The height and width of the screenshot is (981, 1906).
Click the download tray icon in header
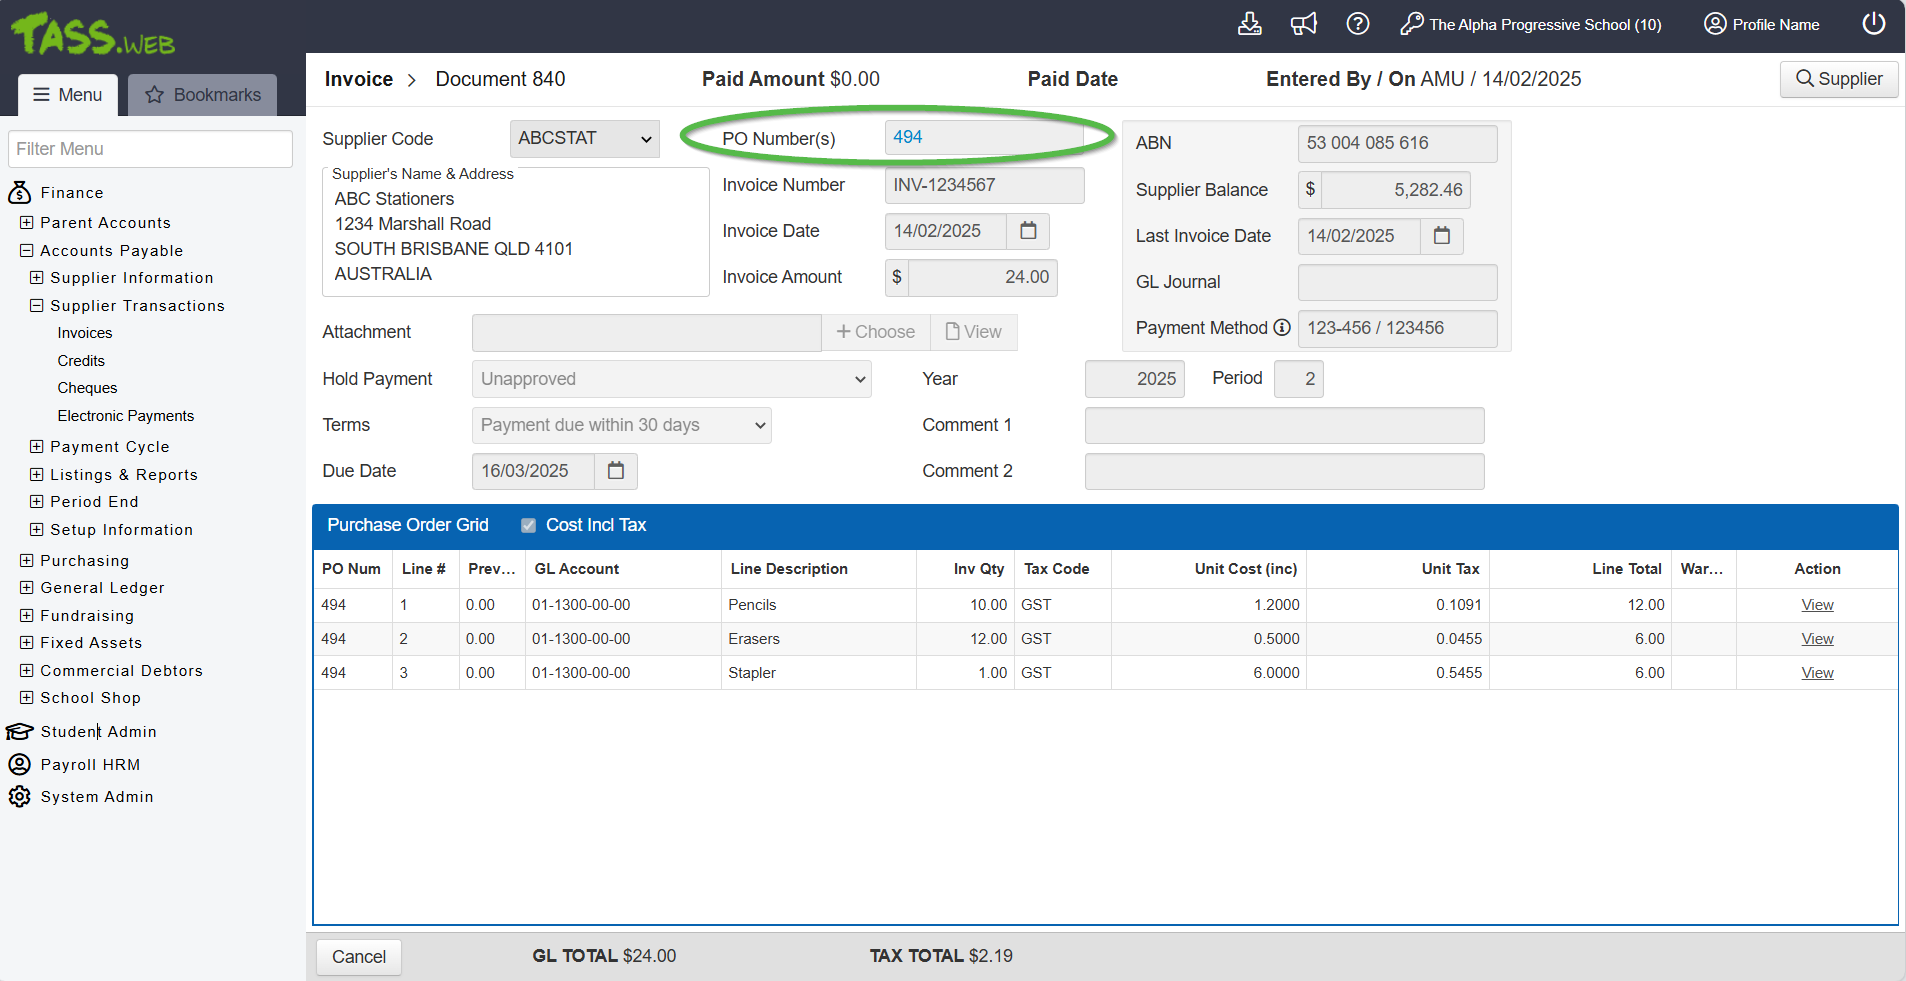click(1249, 24)
